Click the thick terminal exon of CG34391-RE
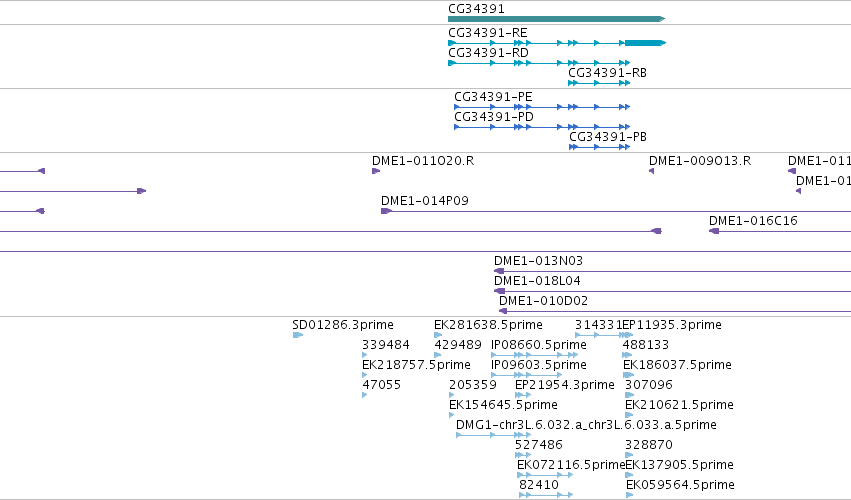851x500 pixels. pos(645,43)
